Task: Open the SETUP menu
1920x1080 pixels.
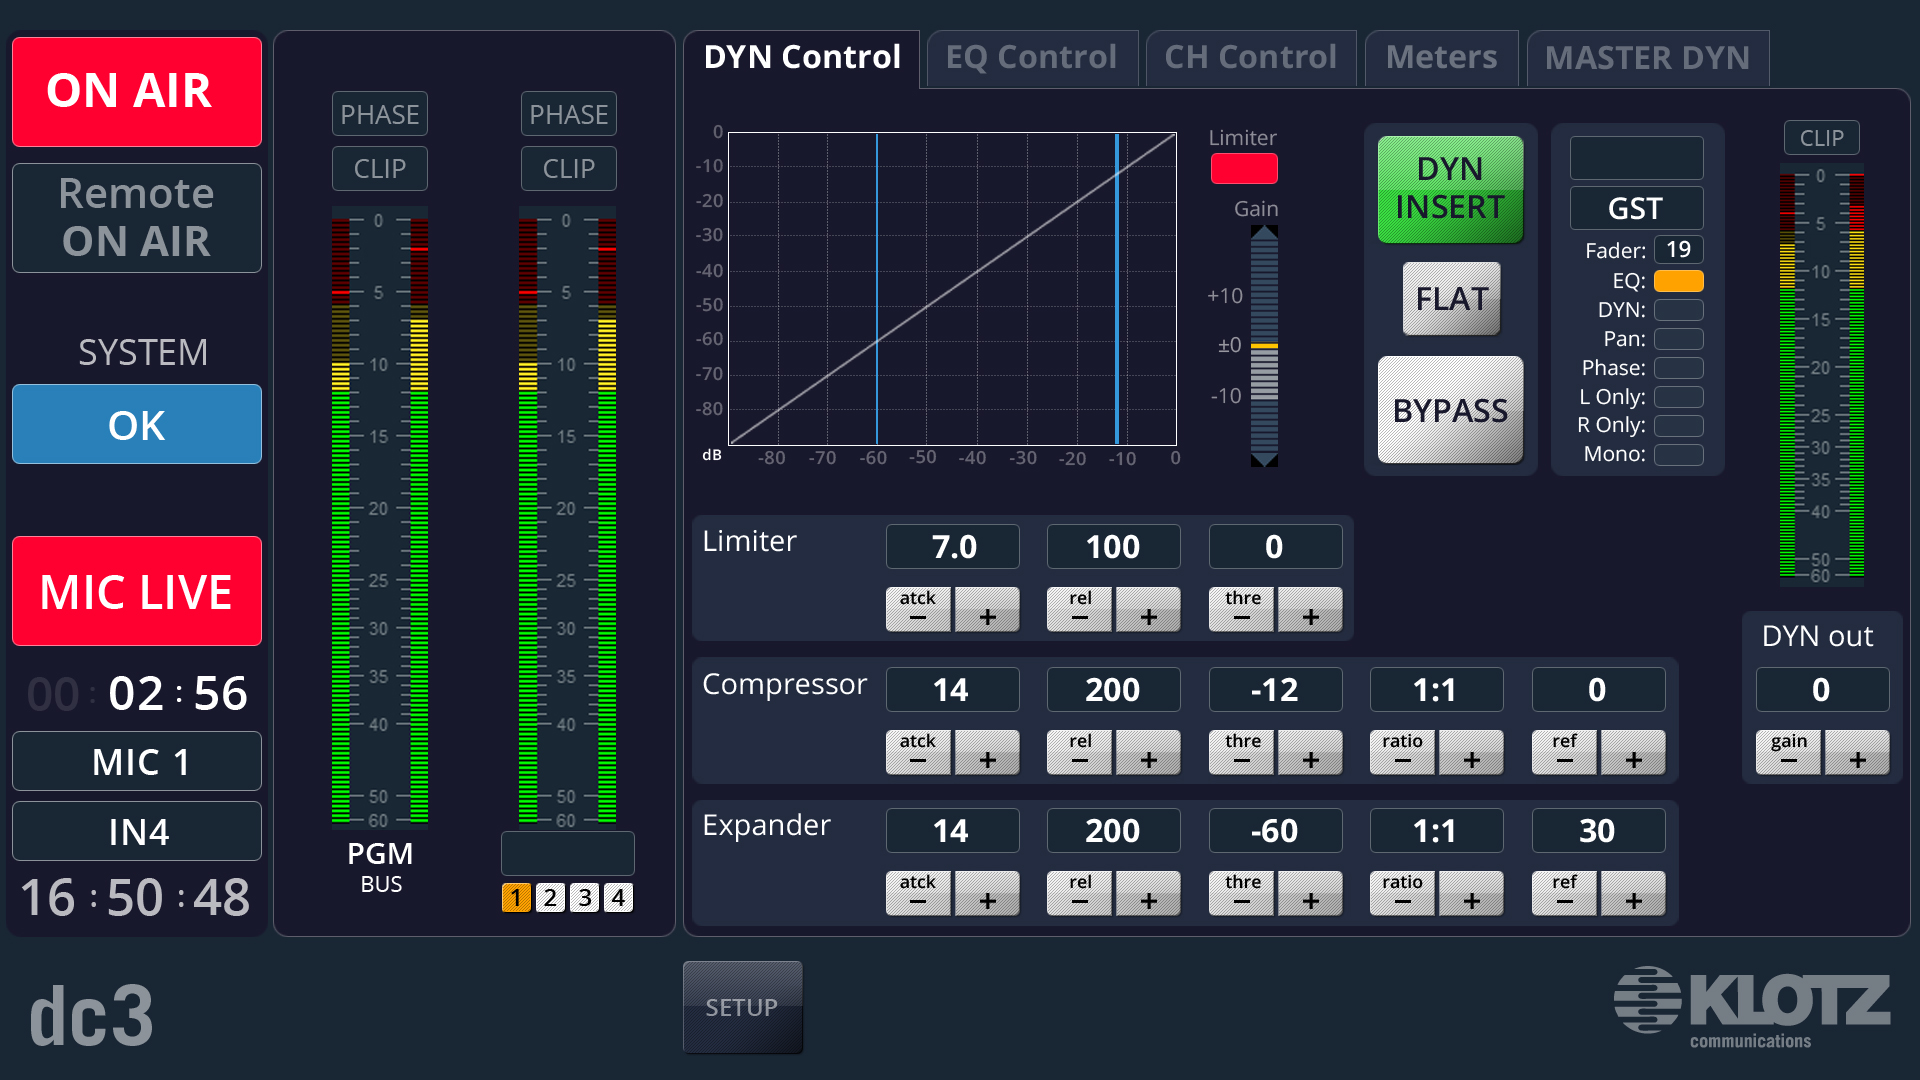Action: [742, 1007]
